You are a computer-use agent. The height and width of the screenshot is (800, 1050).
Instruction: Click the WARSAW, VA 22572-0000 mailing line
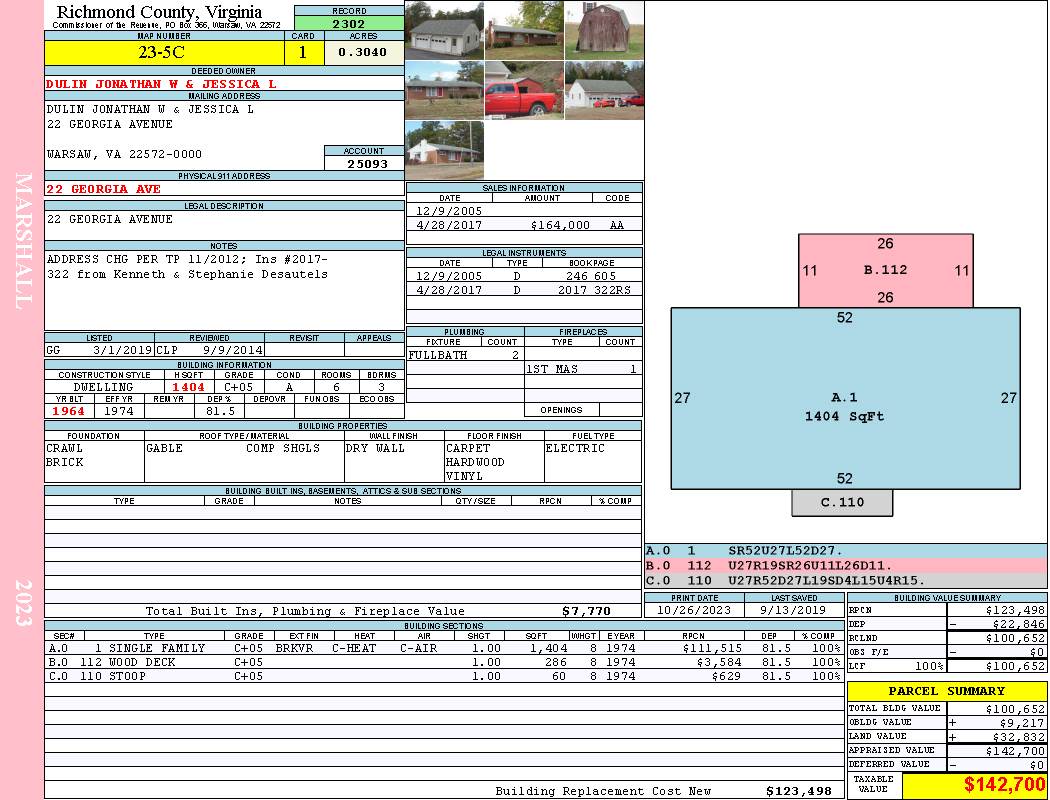(x=124, y=154)
